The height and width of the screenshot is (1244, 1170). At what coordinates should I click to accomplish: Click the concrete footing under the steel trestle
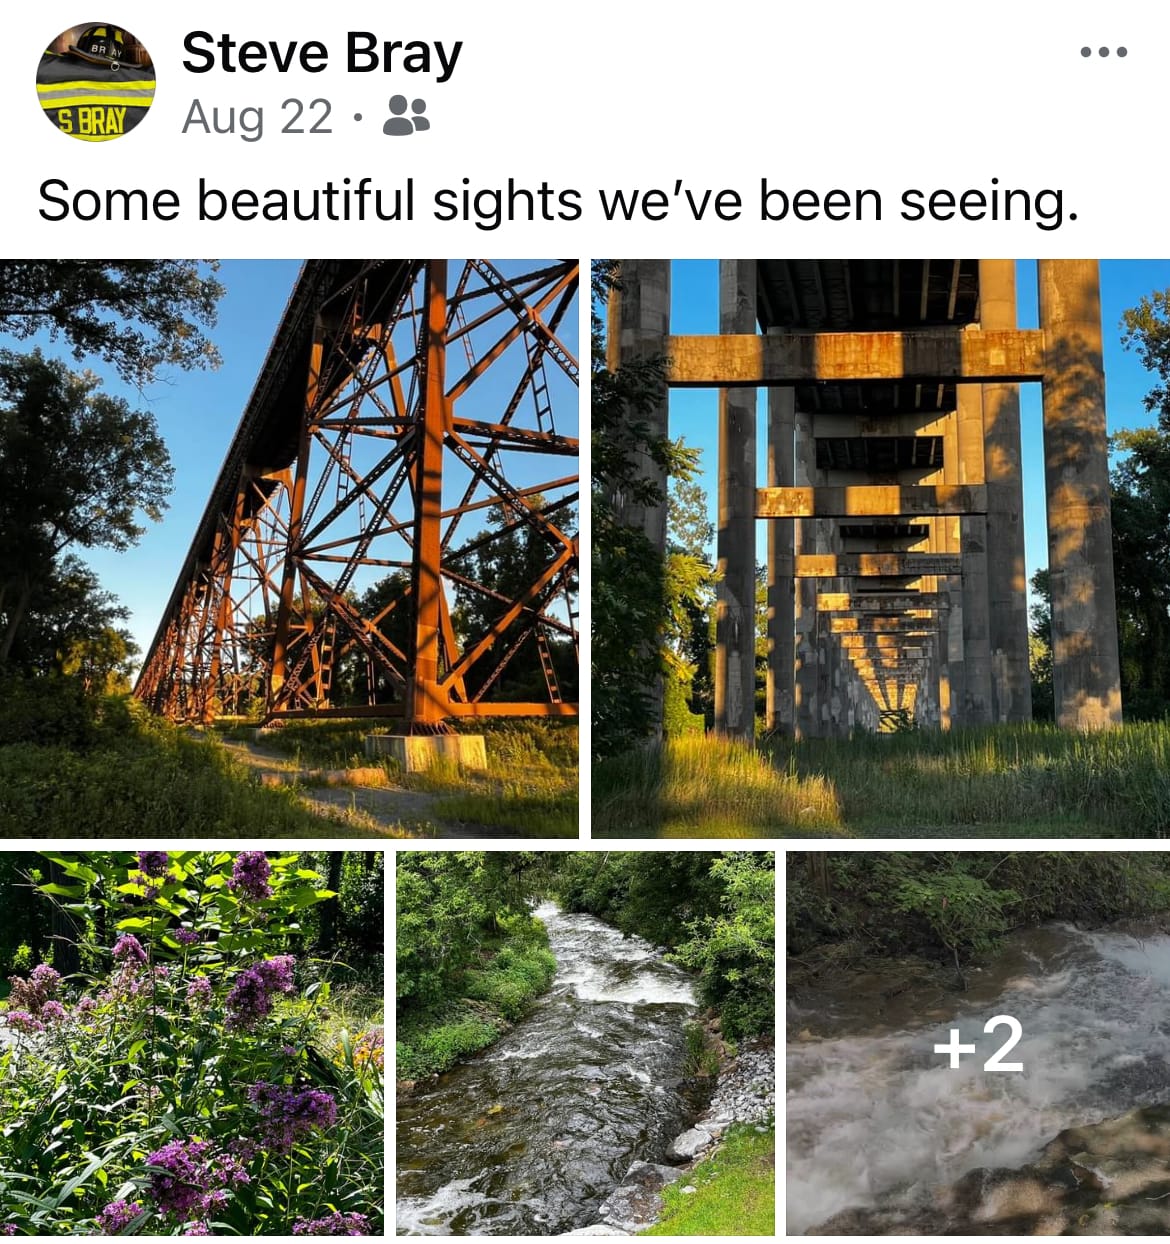tap(426, 751)
